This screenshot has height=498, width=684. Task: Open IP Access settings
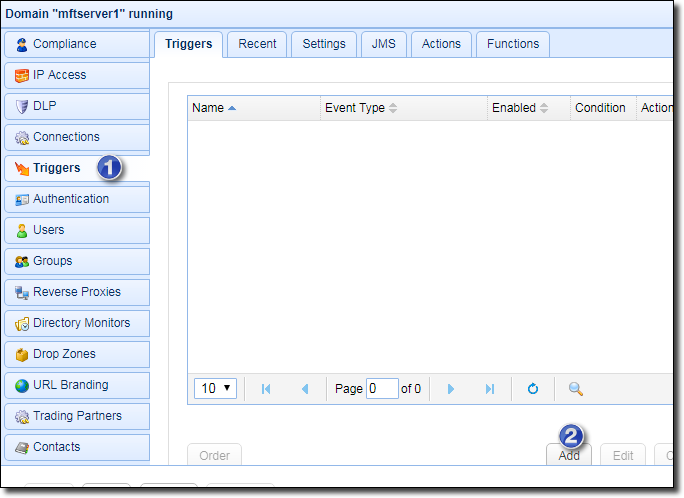(76, 75)
